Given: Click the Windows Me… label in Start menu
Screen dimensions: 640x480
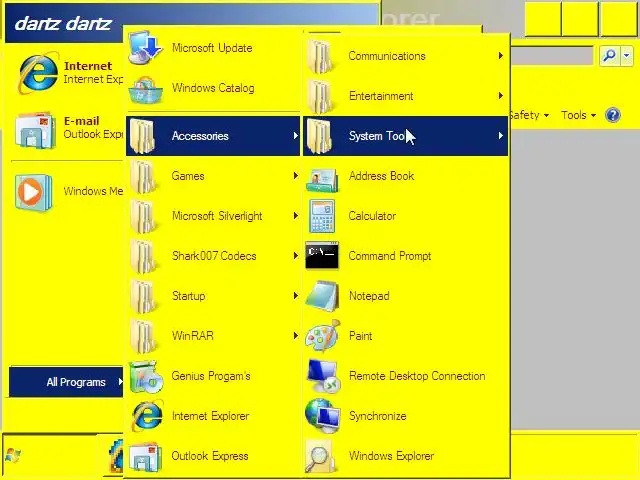Looking at the screenshot, I should (93, 191).
